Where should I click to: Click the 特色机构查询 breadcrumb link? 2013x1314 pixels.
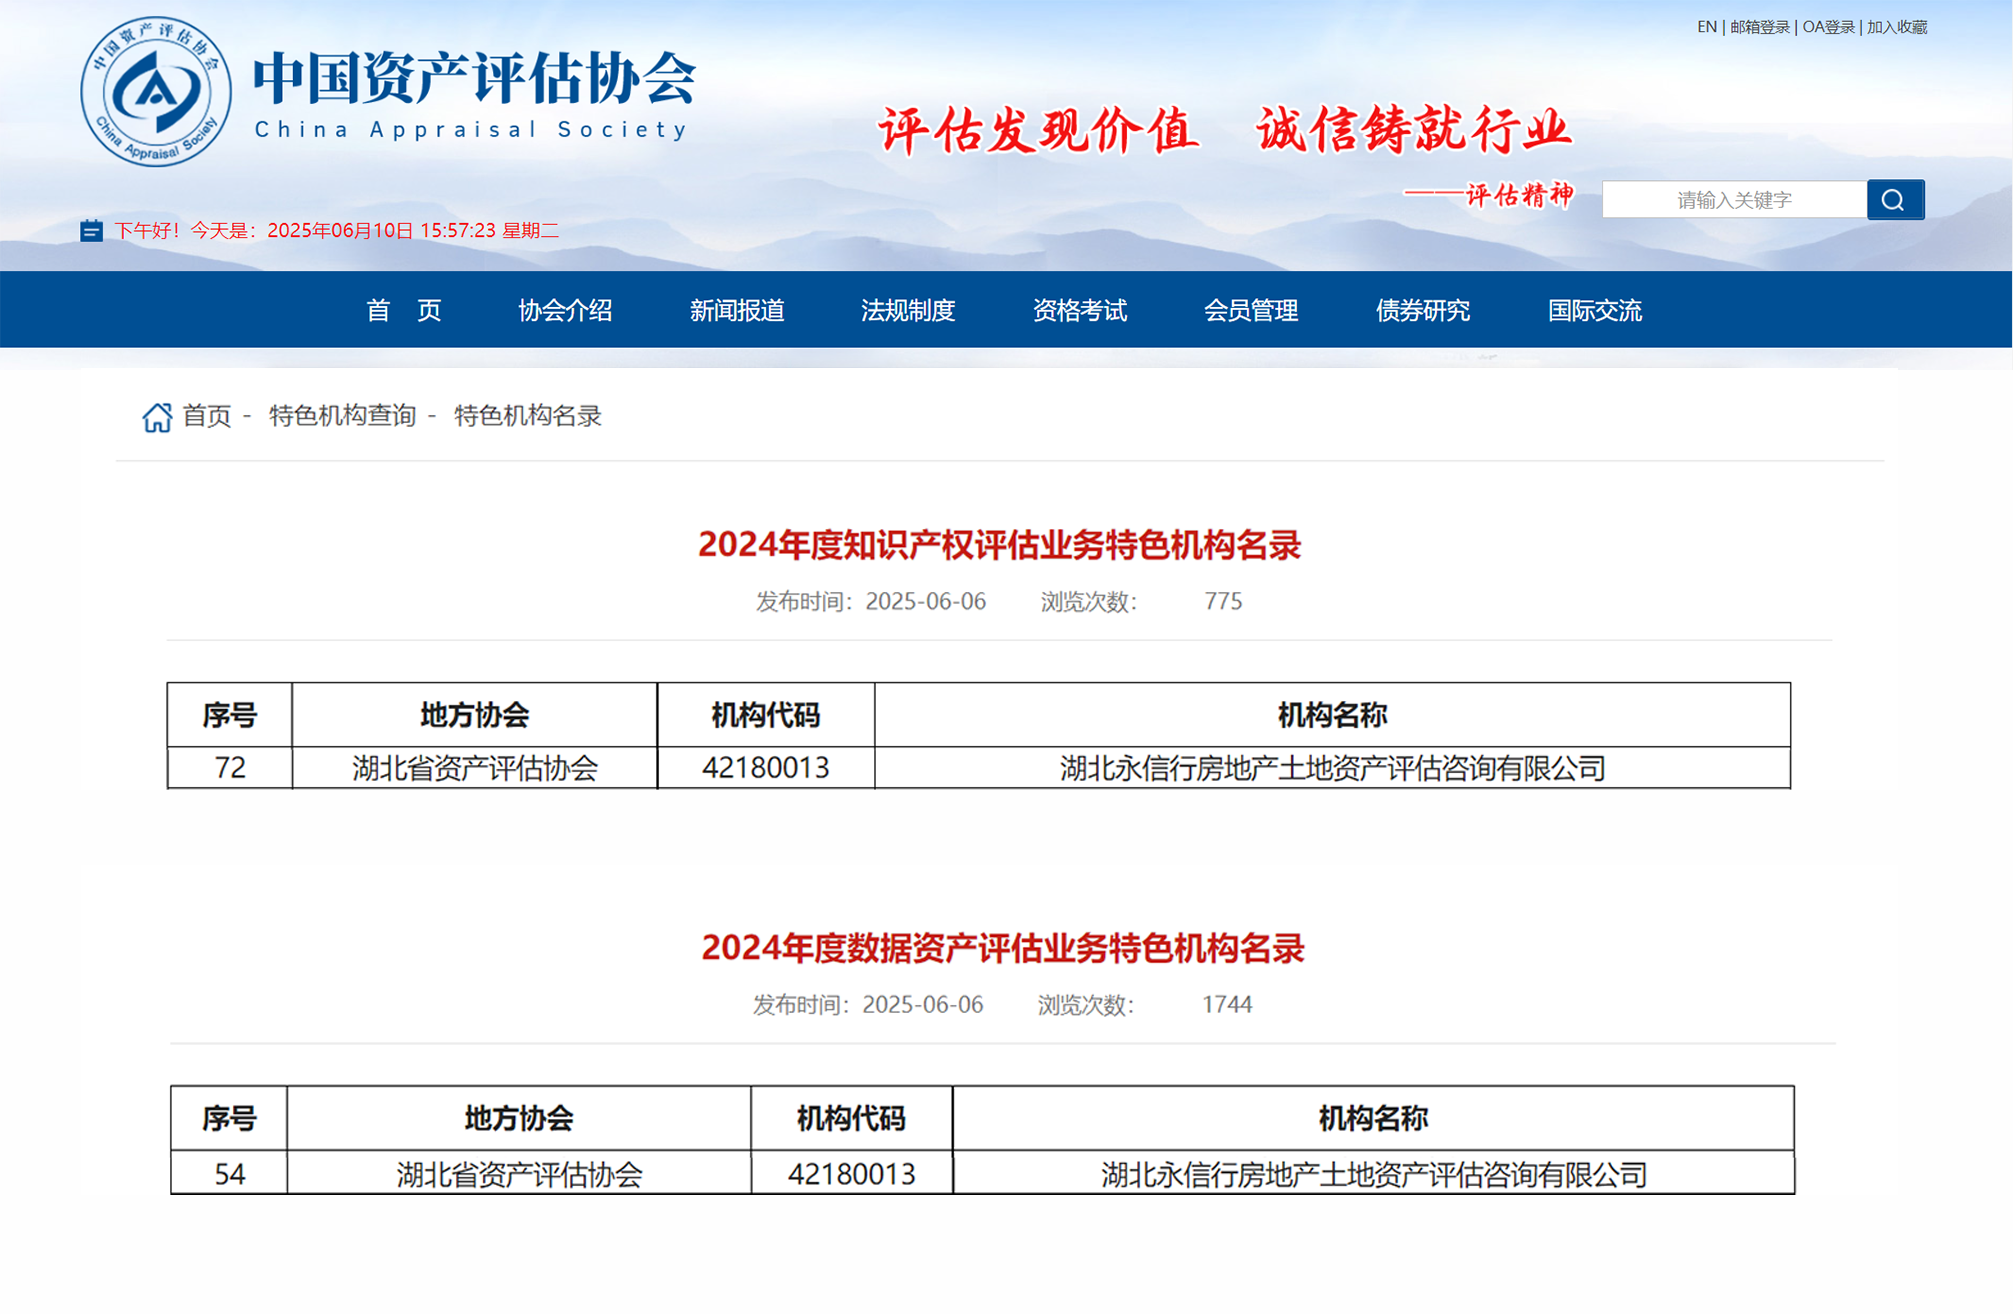coord(342,416)
